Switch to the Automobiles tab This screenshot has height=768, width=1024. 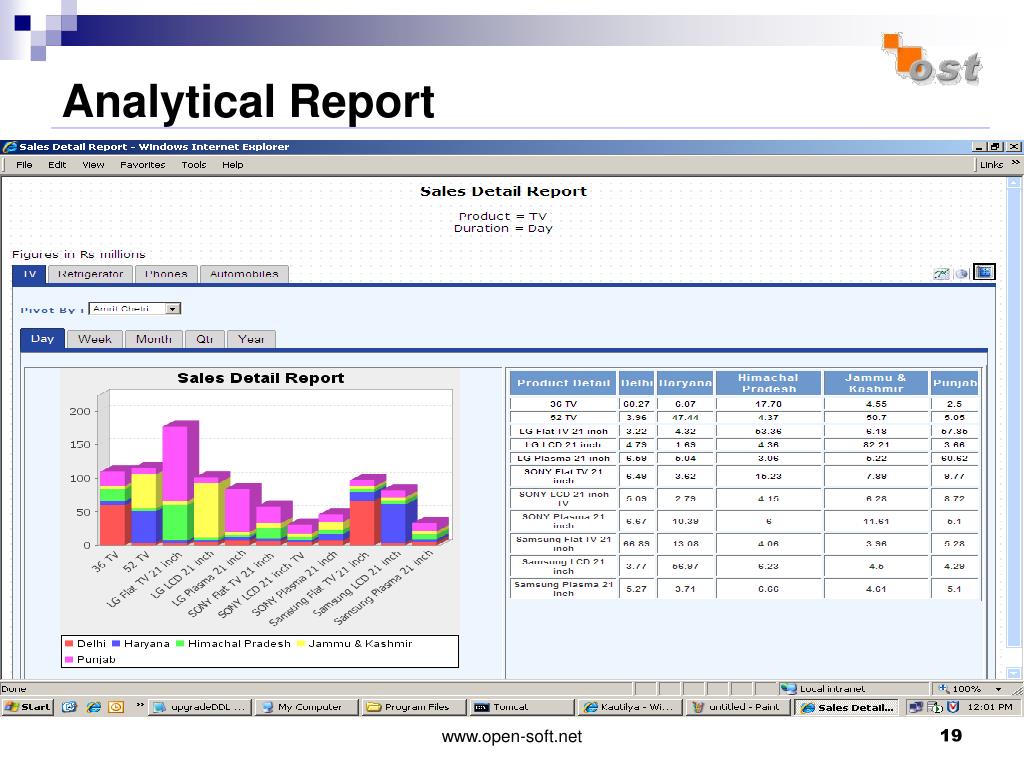(244, 274)
